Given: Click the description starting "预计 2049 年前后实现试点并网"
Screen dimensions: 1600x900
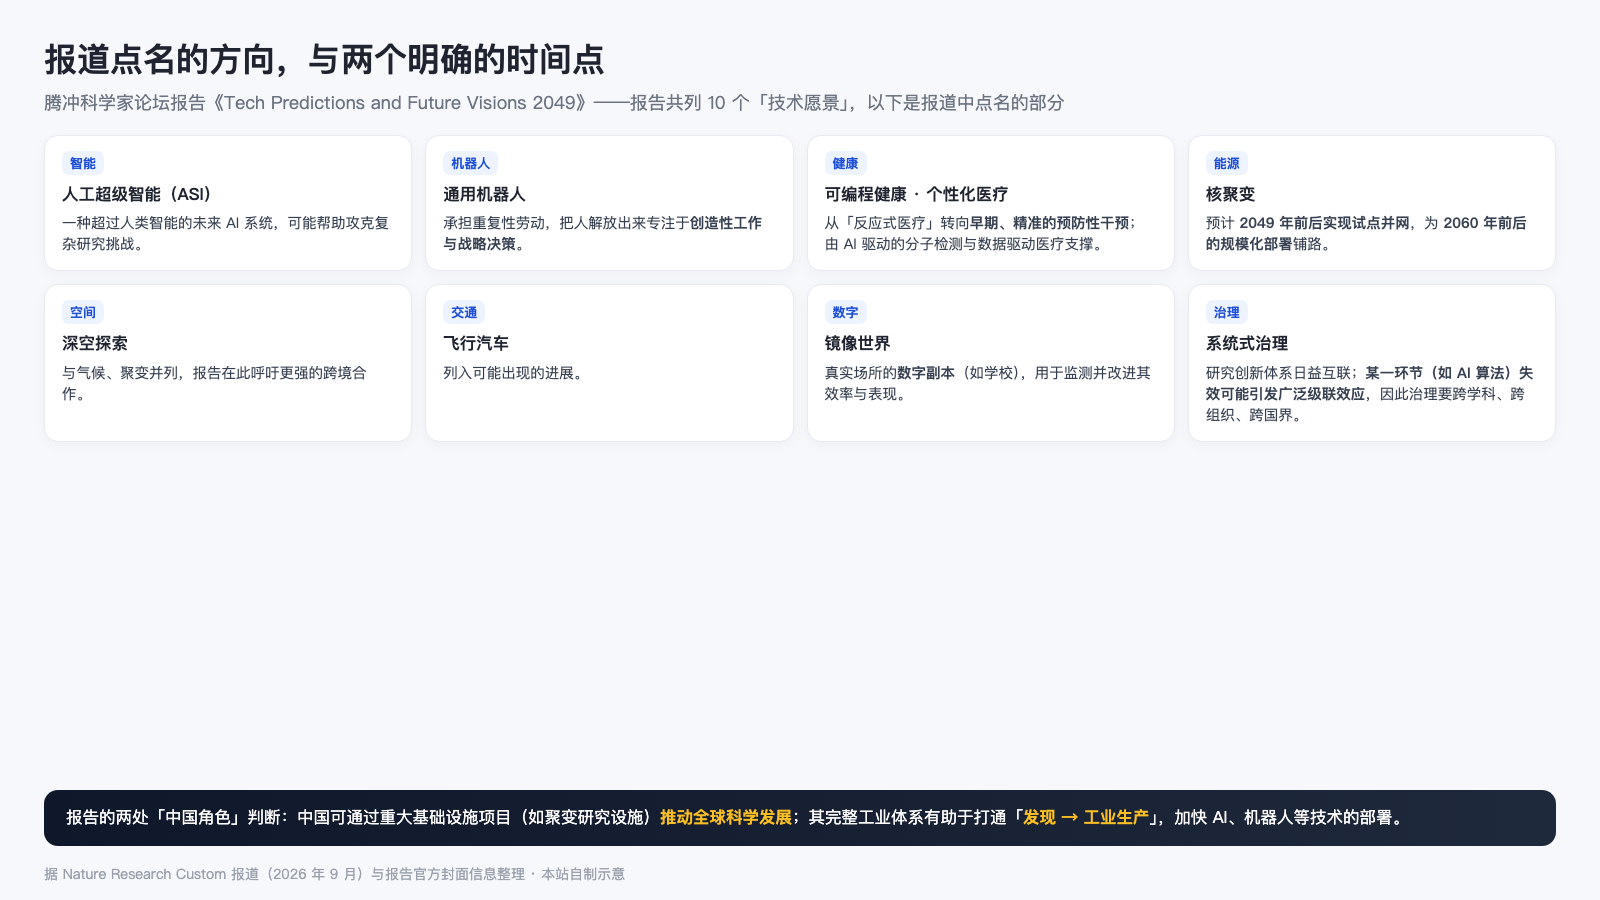Looking at the screenshot, I should tap(1366, 233).
